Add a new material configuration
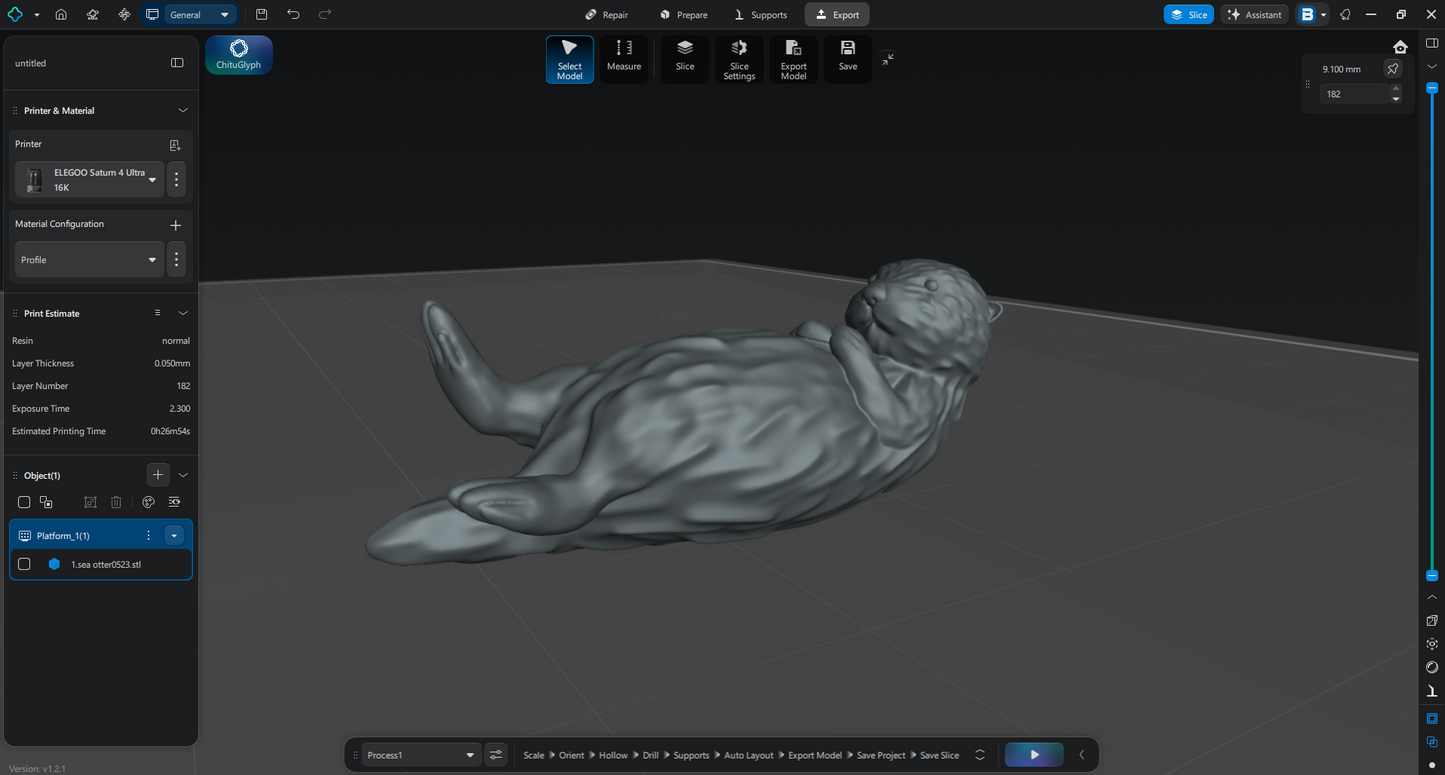The height and width of the screenshot is (775, 1445). (176, 225)
